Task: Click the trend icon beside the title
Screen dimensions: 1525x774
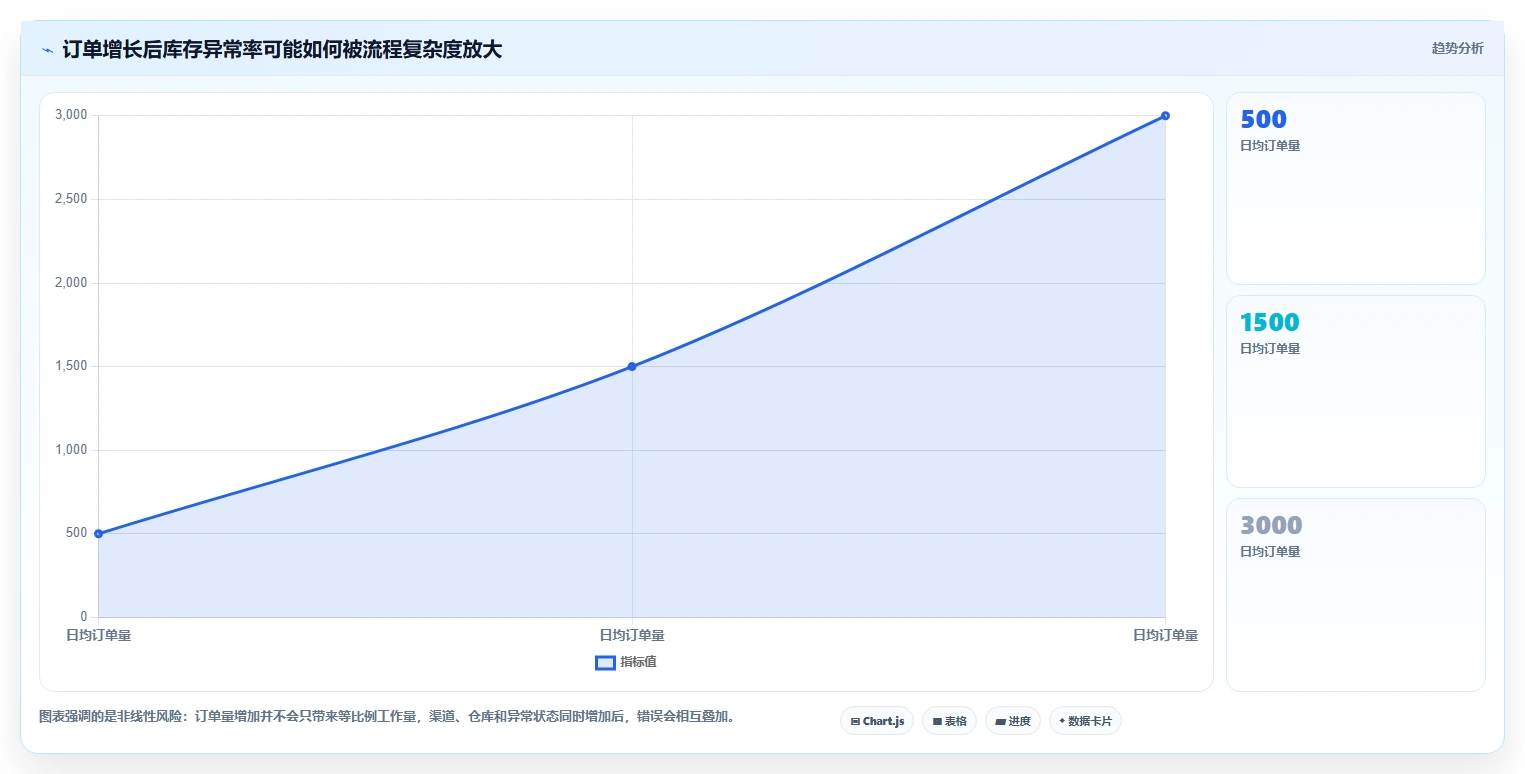Action: (x=47, y=50)
